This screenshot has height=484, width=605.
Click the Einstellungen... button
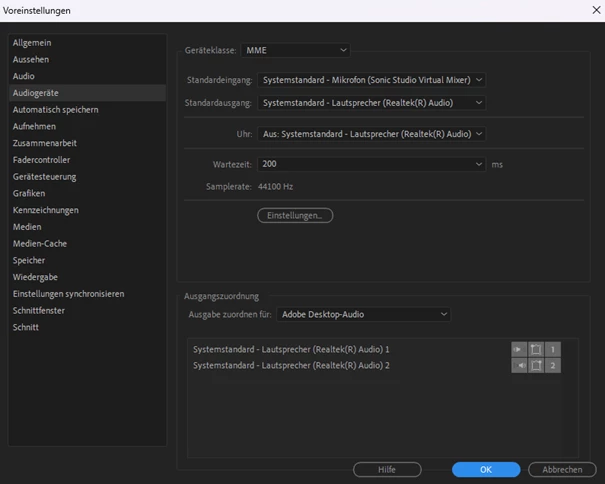[x=295, y=215]
